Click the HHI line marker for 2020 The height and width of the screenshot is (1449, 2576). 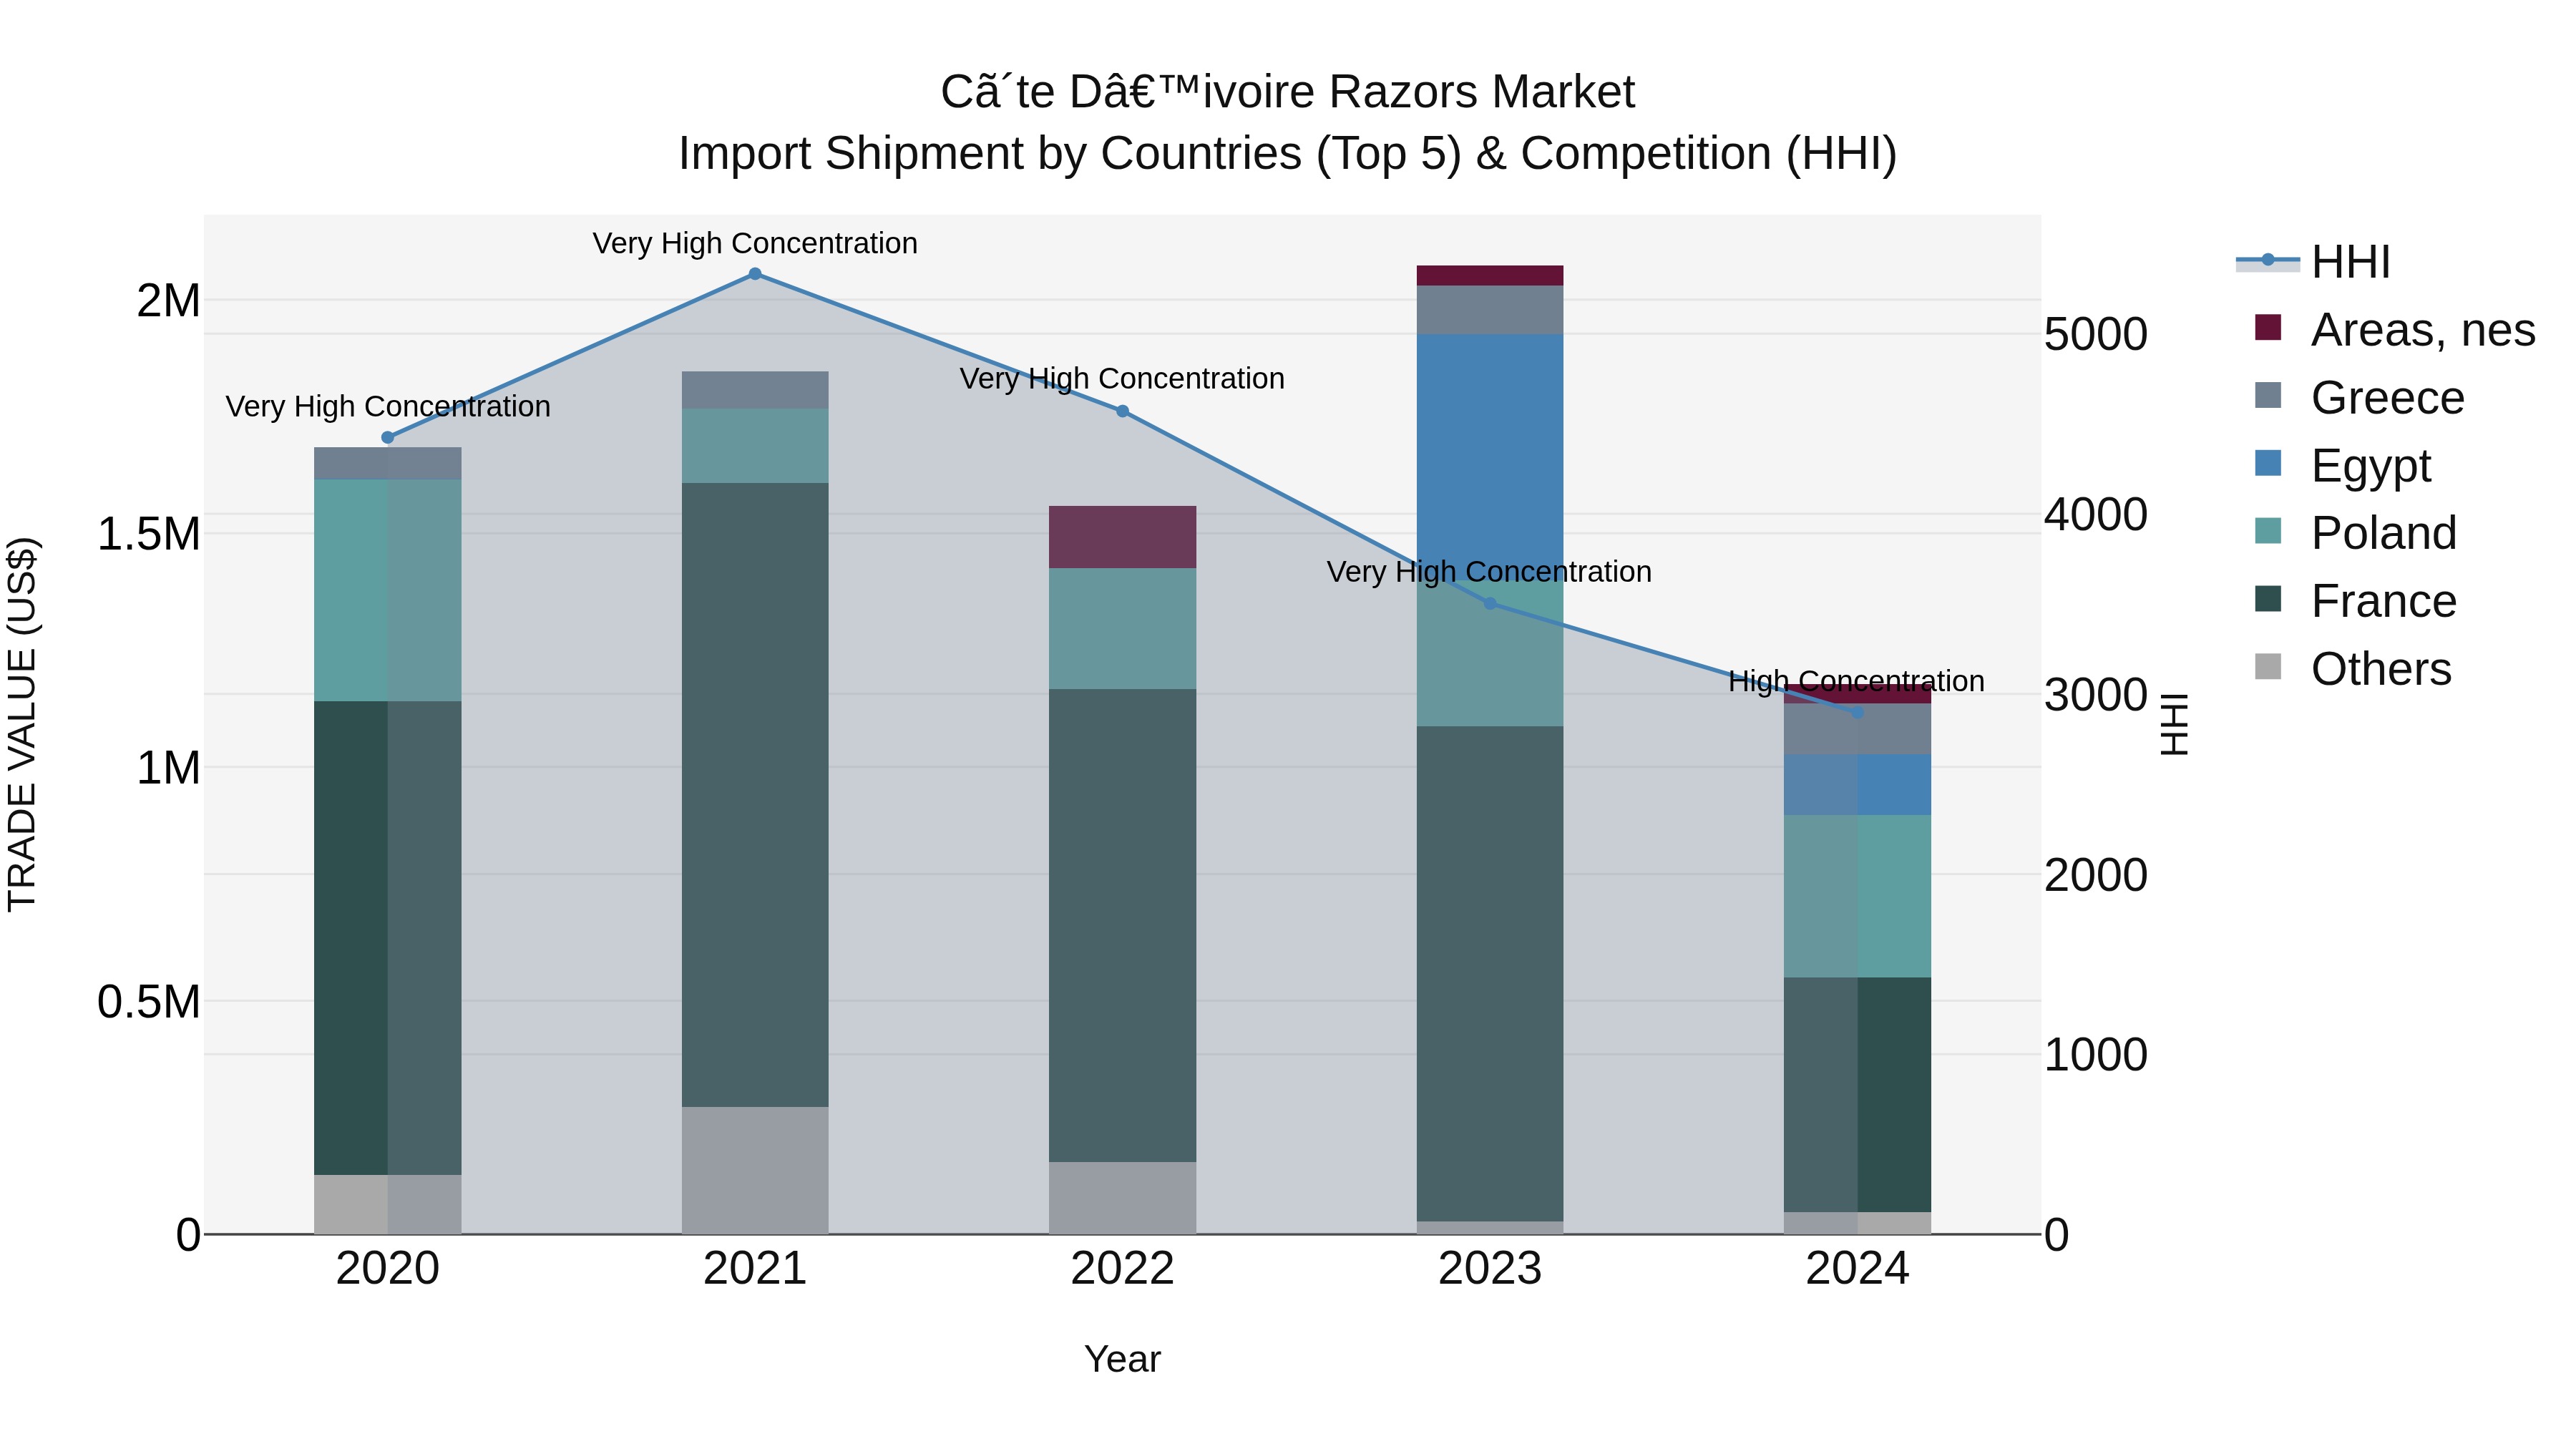(x=388, y=437)
